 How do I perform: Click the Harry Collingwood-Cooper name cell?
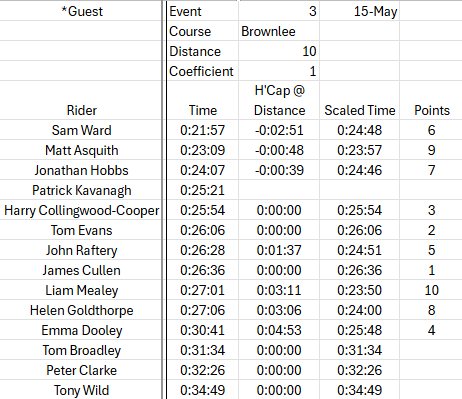coord(81,210)
